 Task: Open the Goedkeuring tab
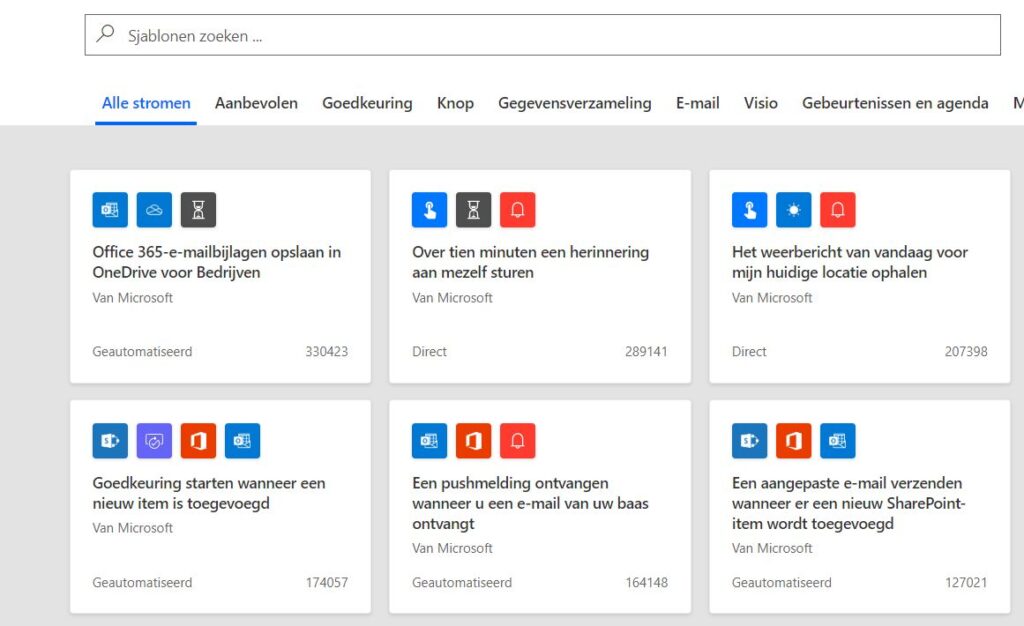coord(367,103)
